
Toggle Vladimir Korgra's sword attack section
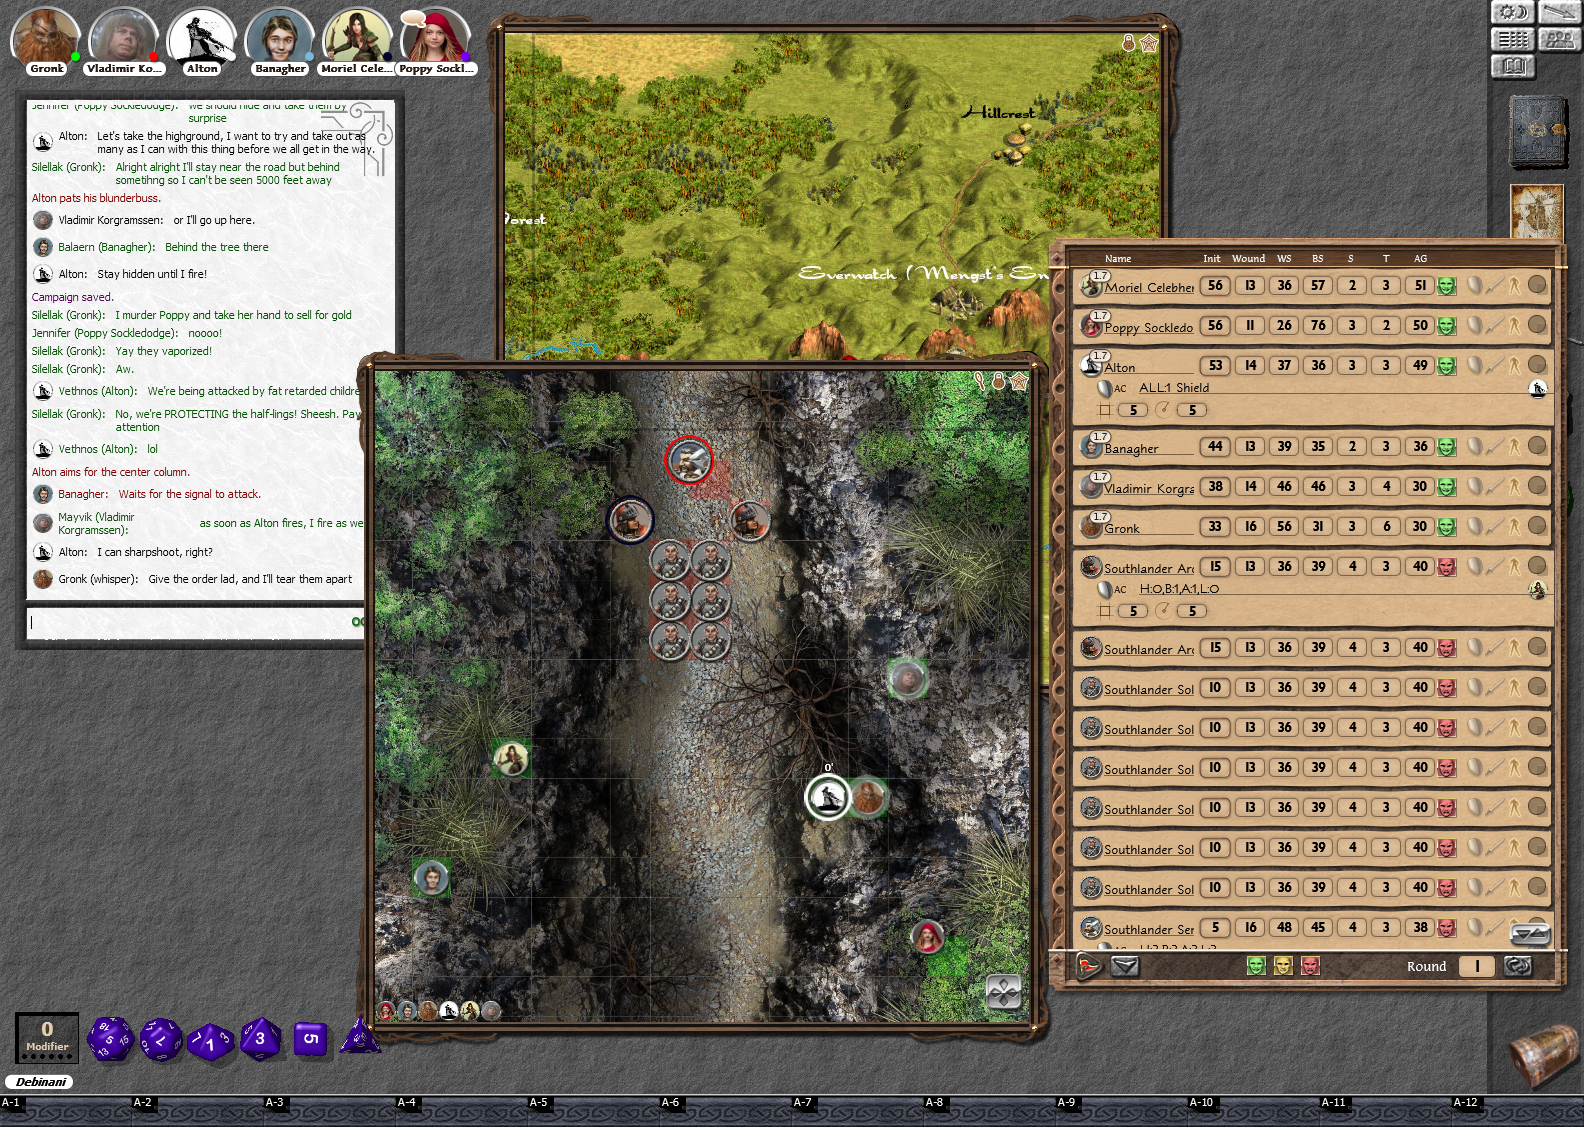pyautogui.click(x=1495, y=487)
